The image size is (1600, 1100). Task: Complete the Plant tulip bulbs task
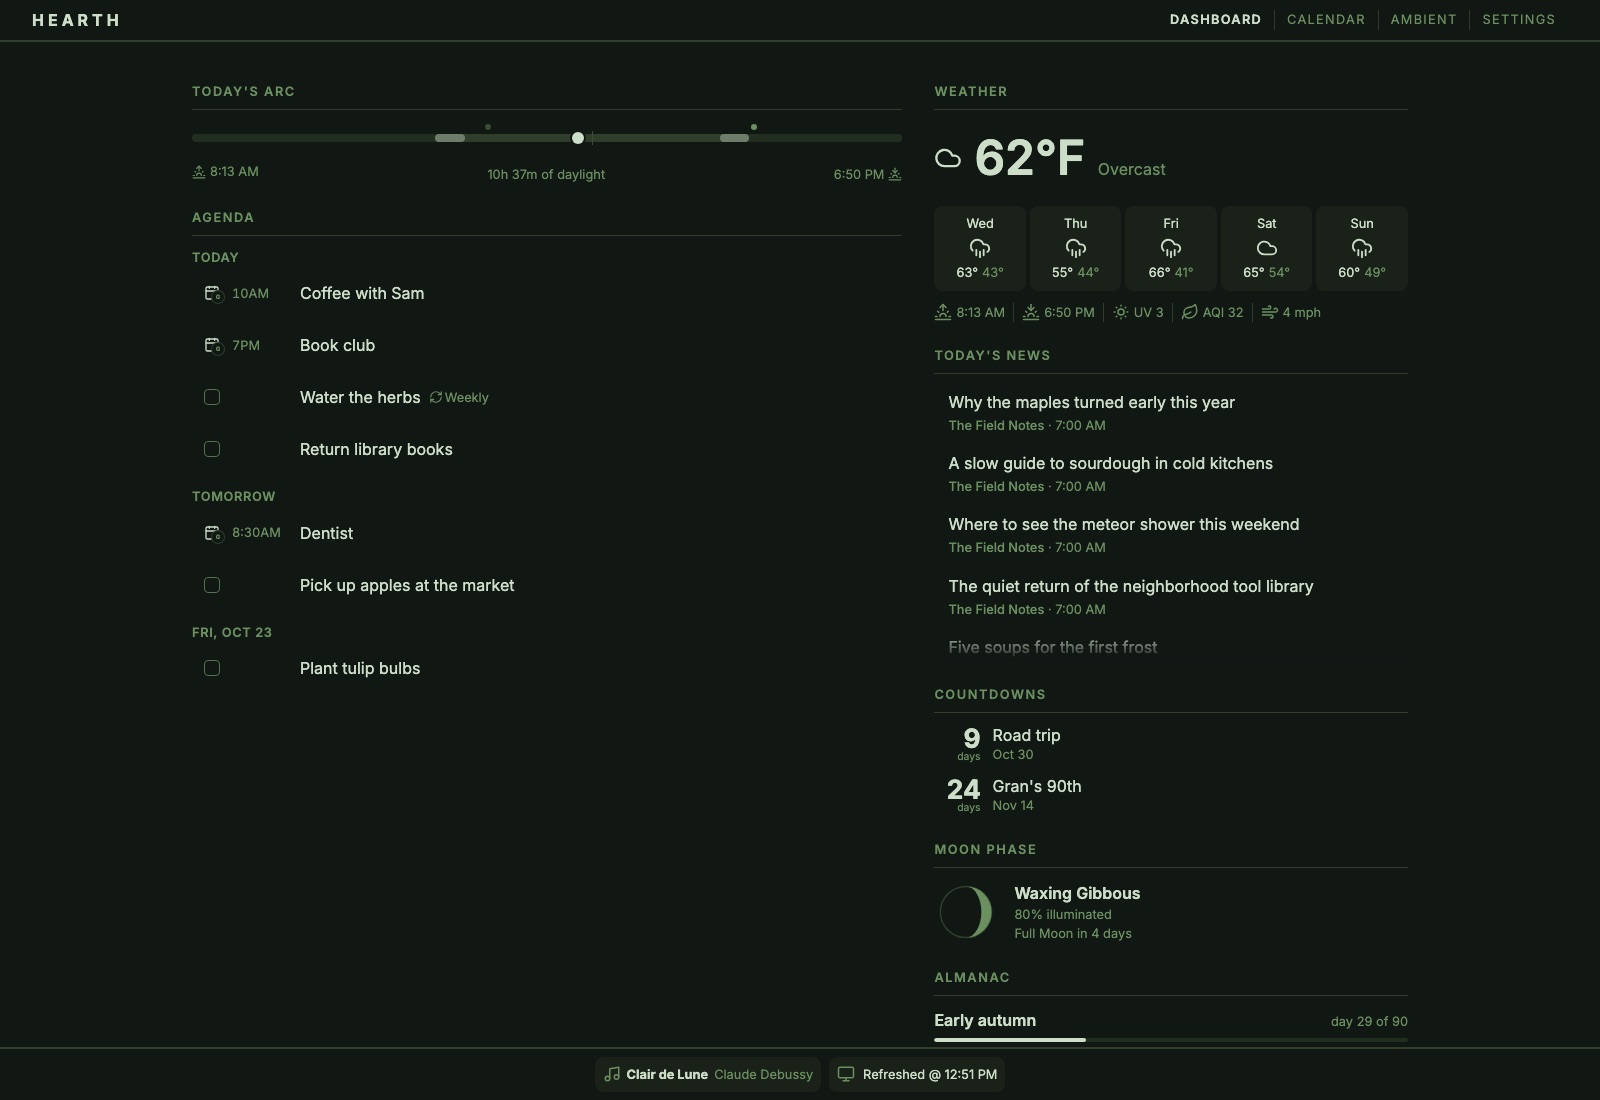pos(212,668)
